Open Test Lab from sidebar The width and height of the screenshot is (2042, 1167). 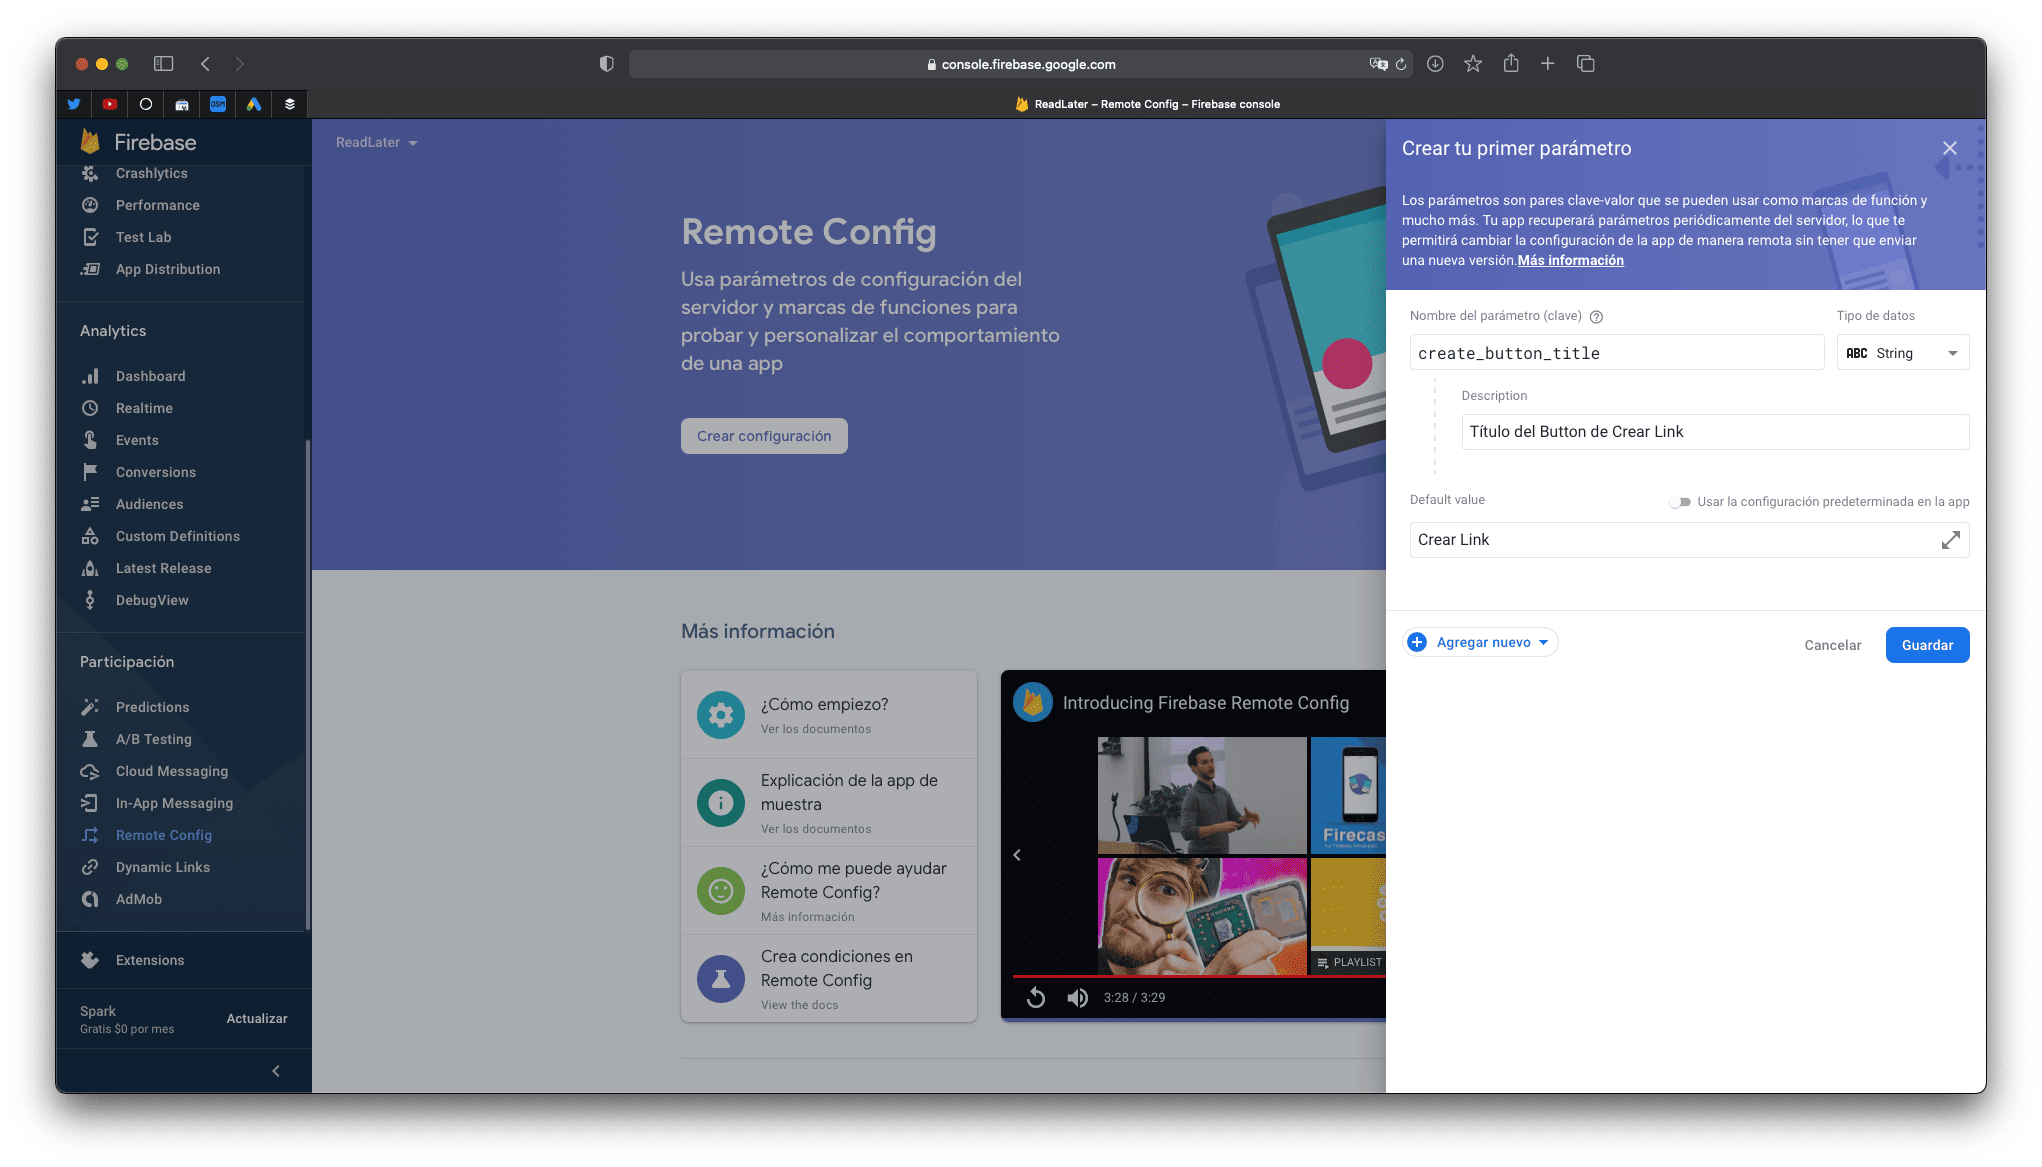pos(143,237)
